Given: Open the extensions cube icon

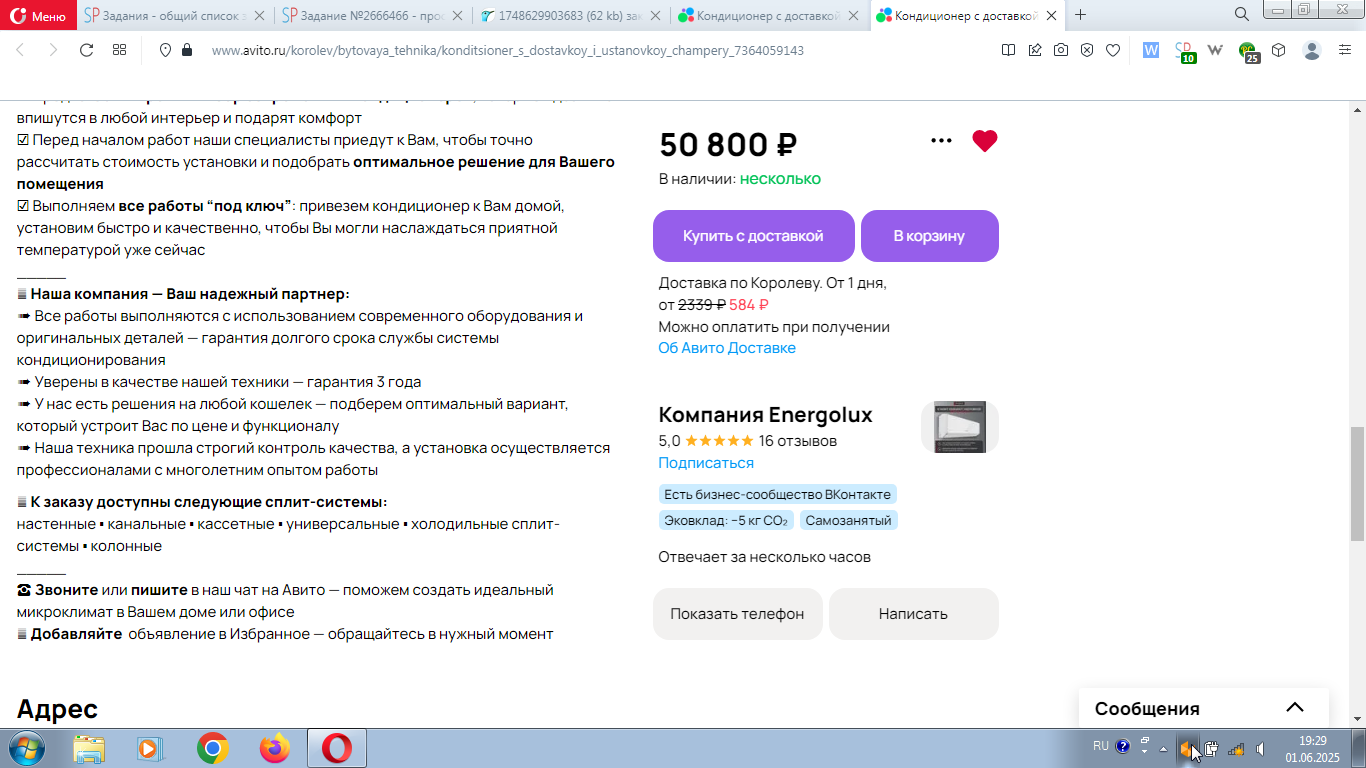Looking at the screenshot, I should tap(1279, 50).
